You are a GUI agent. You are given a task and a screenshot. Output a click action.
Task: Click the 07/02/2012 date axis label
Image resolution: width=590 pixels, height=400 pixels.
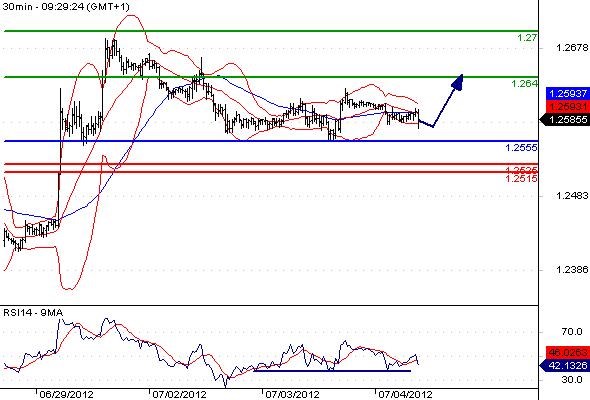179,394
